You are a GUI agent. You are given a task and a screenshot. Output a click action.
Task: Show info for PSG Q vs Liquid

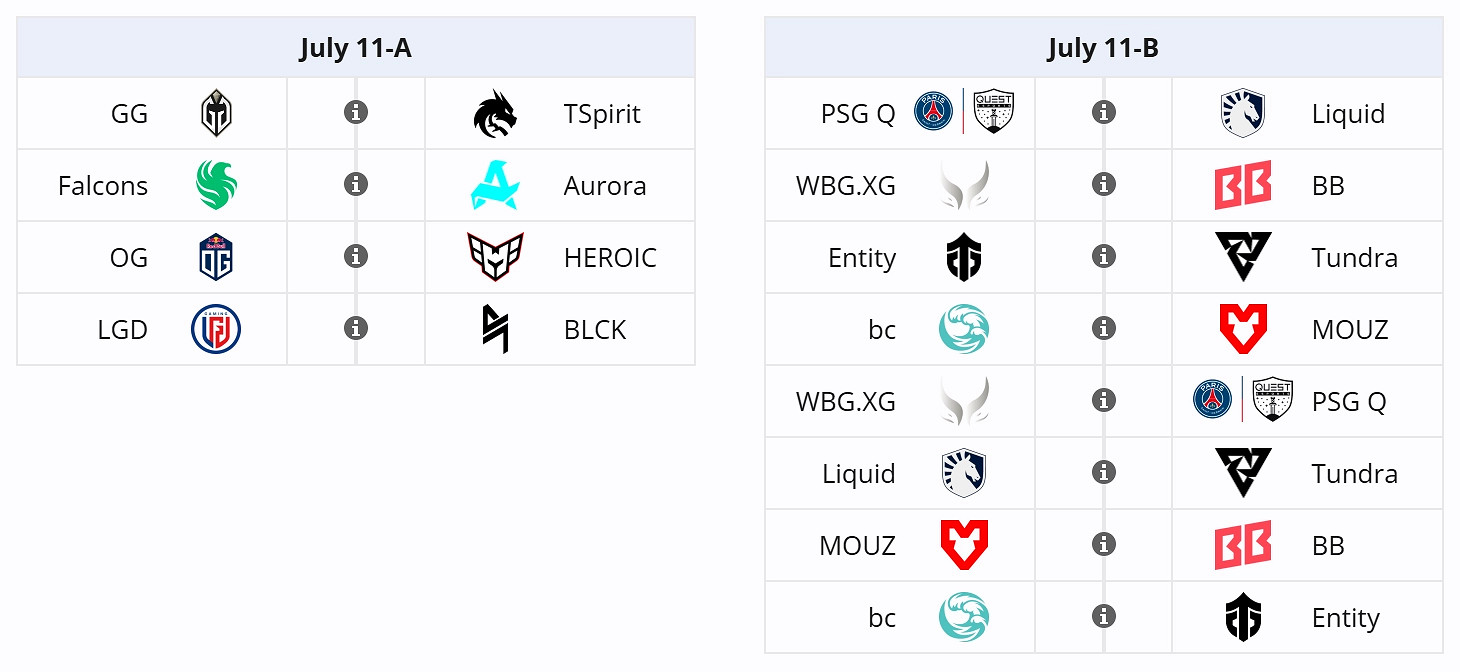point(1104,112)
